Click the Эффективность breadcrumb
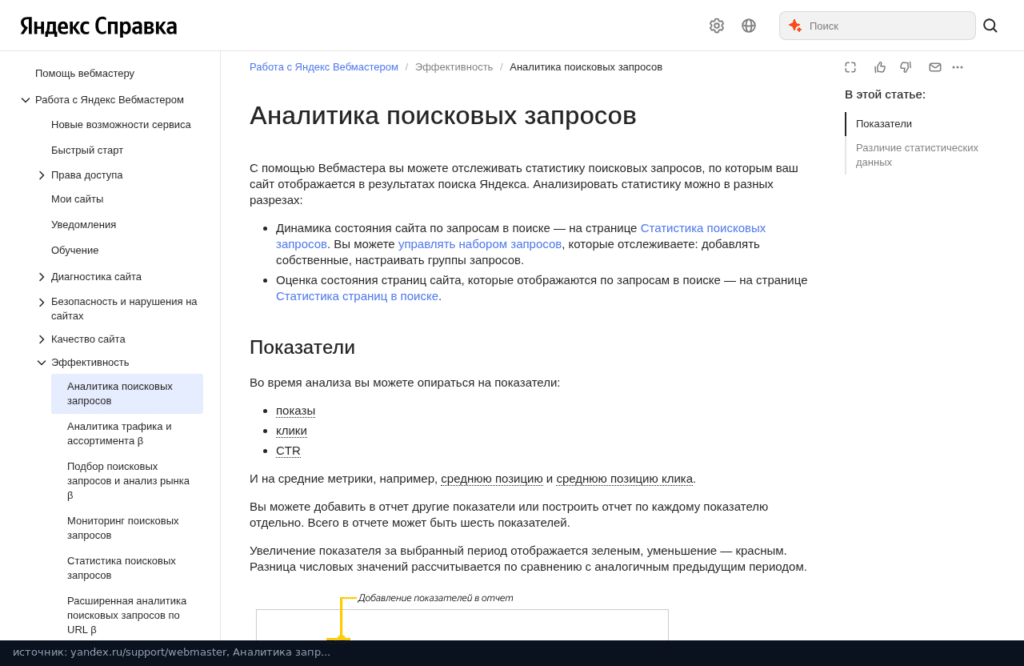The width and height of the screenshot is (1024, 666). click(x=454, y=67)
